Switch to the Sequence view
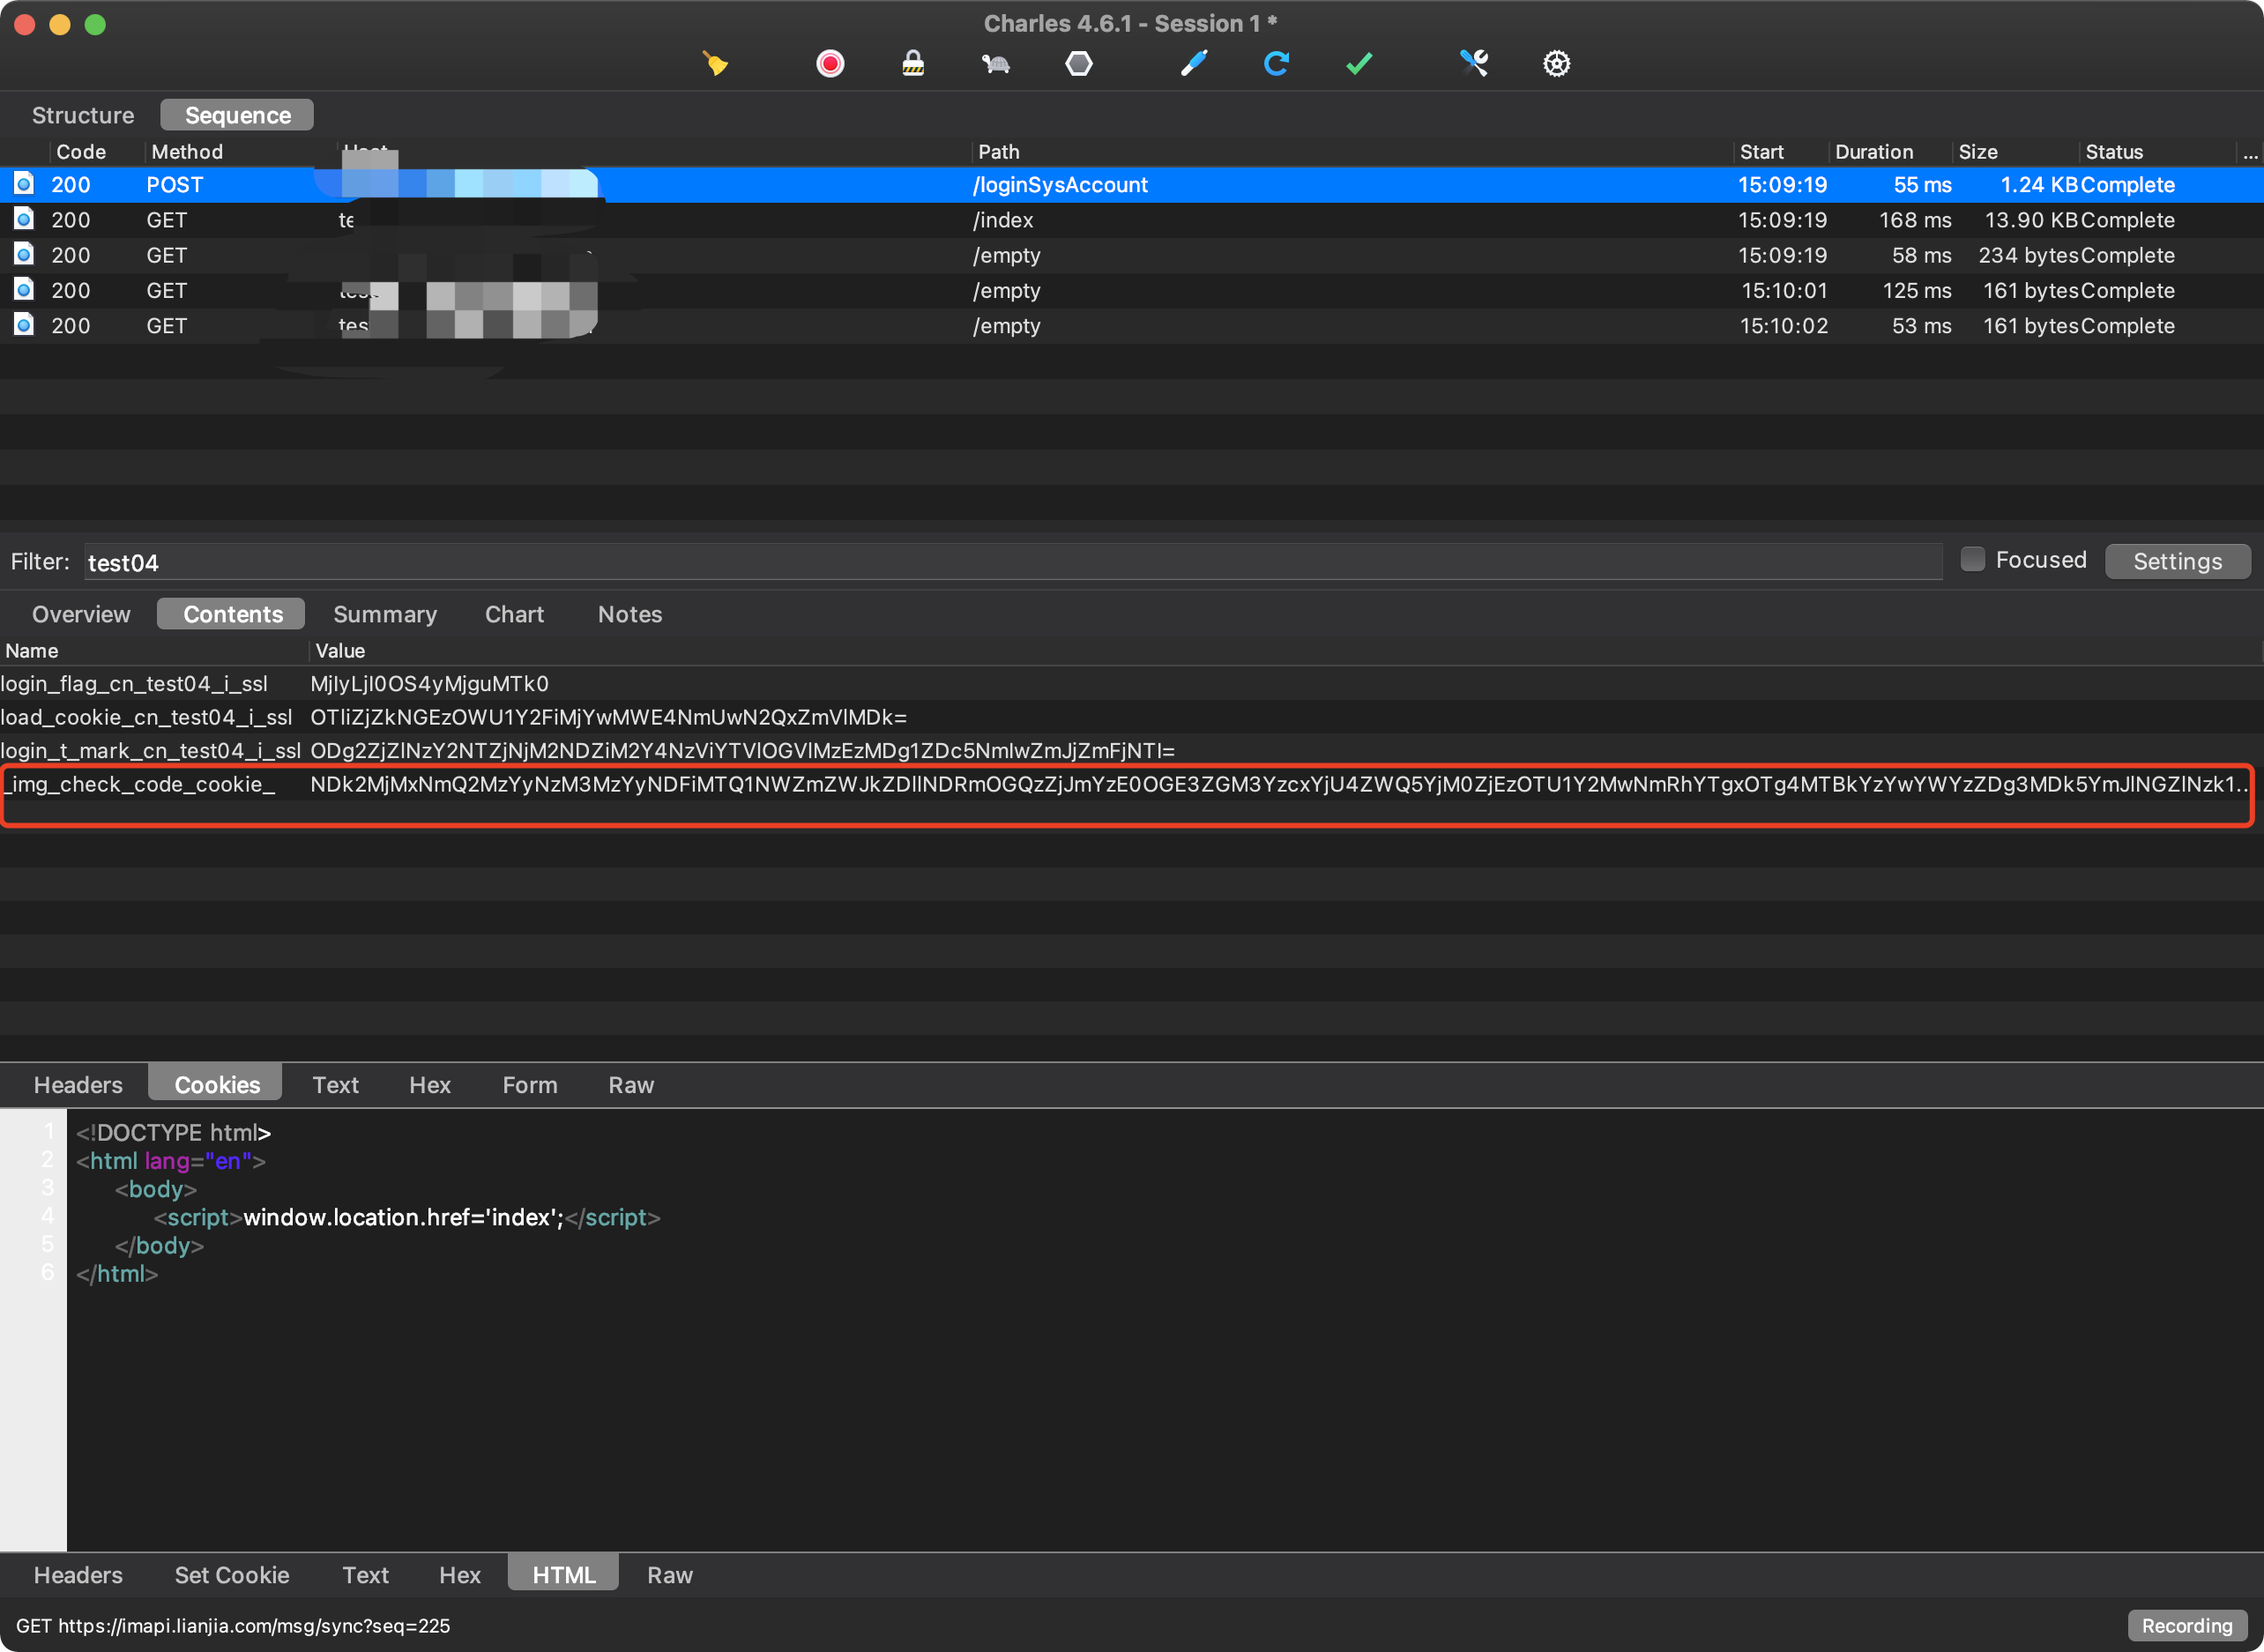Screen dimensions: 2264x1652 coord(236,114)
